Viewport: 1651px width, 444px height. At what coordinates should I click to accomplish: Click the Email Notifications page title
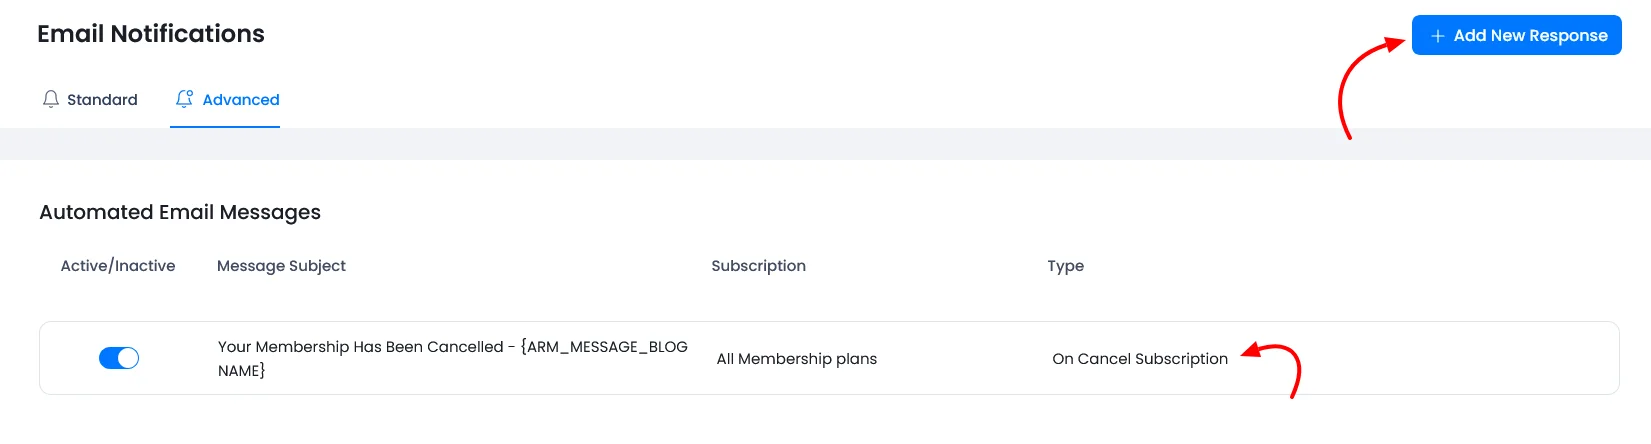151,34
